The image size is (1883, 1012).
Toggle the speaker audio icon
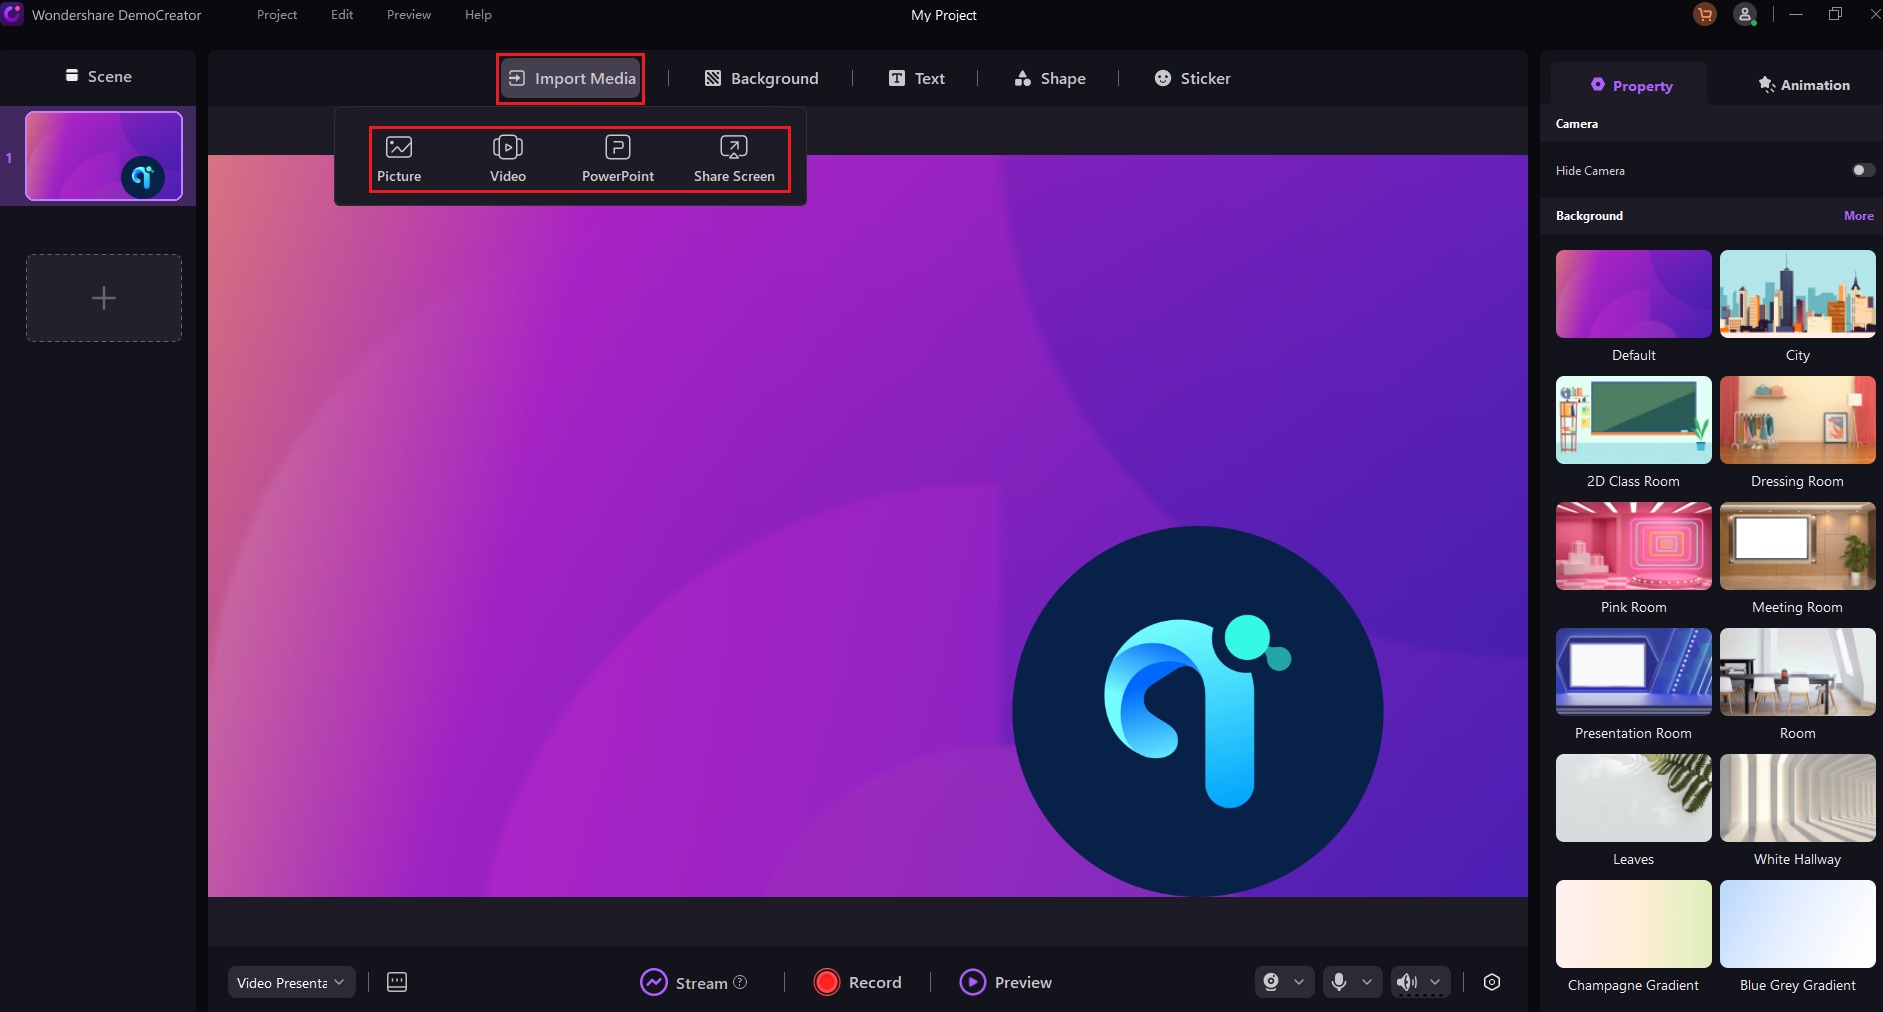point(1407,982)
